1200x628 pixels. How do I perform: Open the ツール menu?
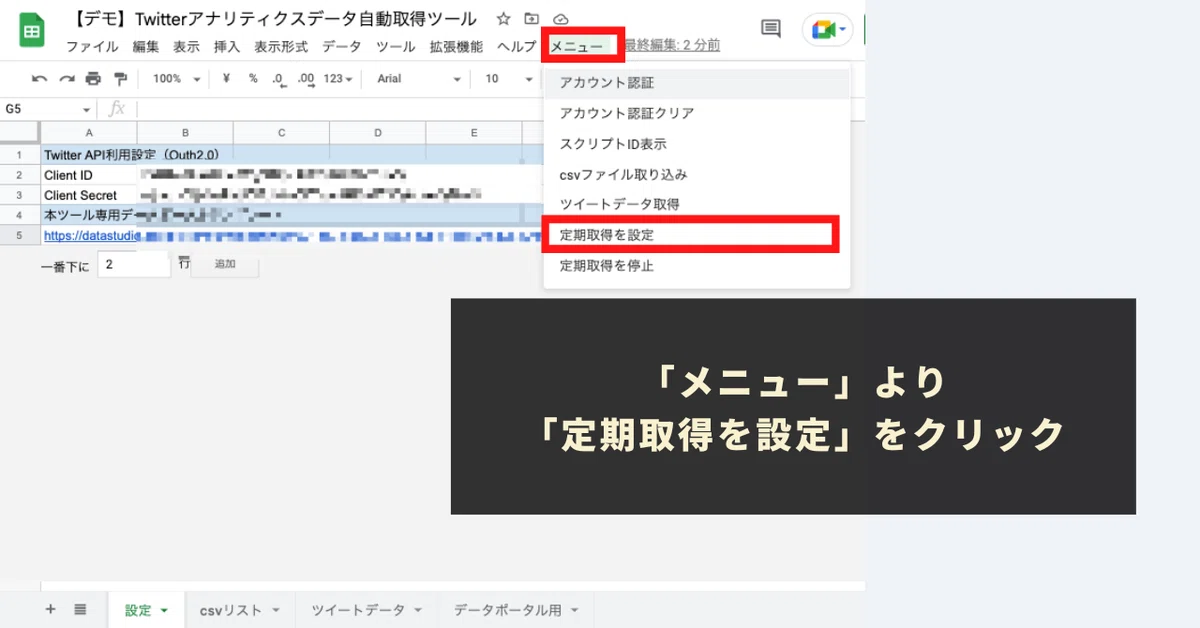click(x=396, y=46)
